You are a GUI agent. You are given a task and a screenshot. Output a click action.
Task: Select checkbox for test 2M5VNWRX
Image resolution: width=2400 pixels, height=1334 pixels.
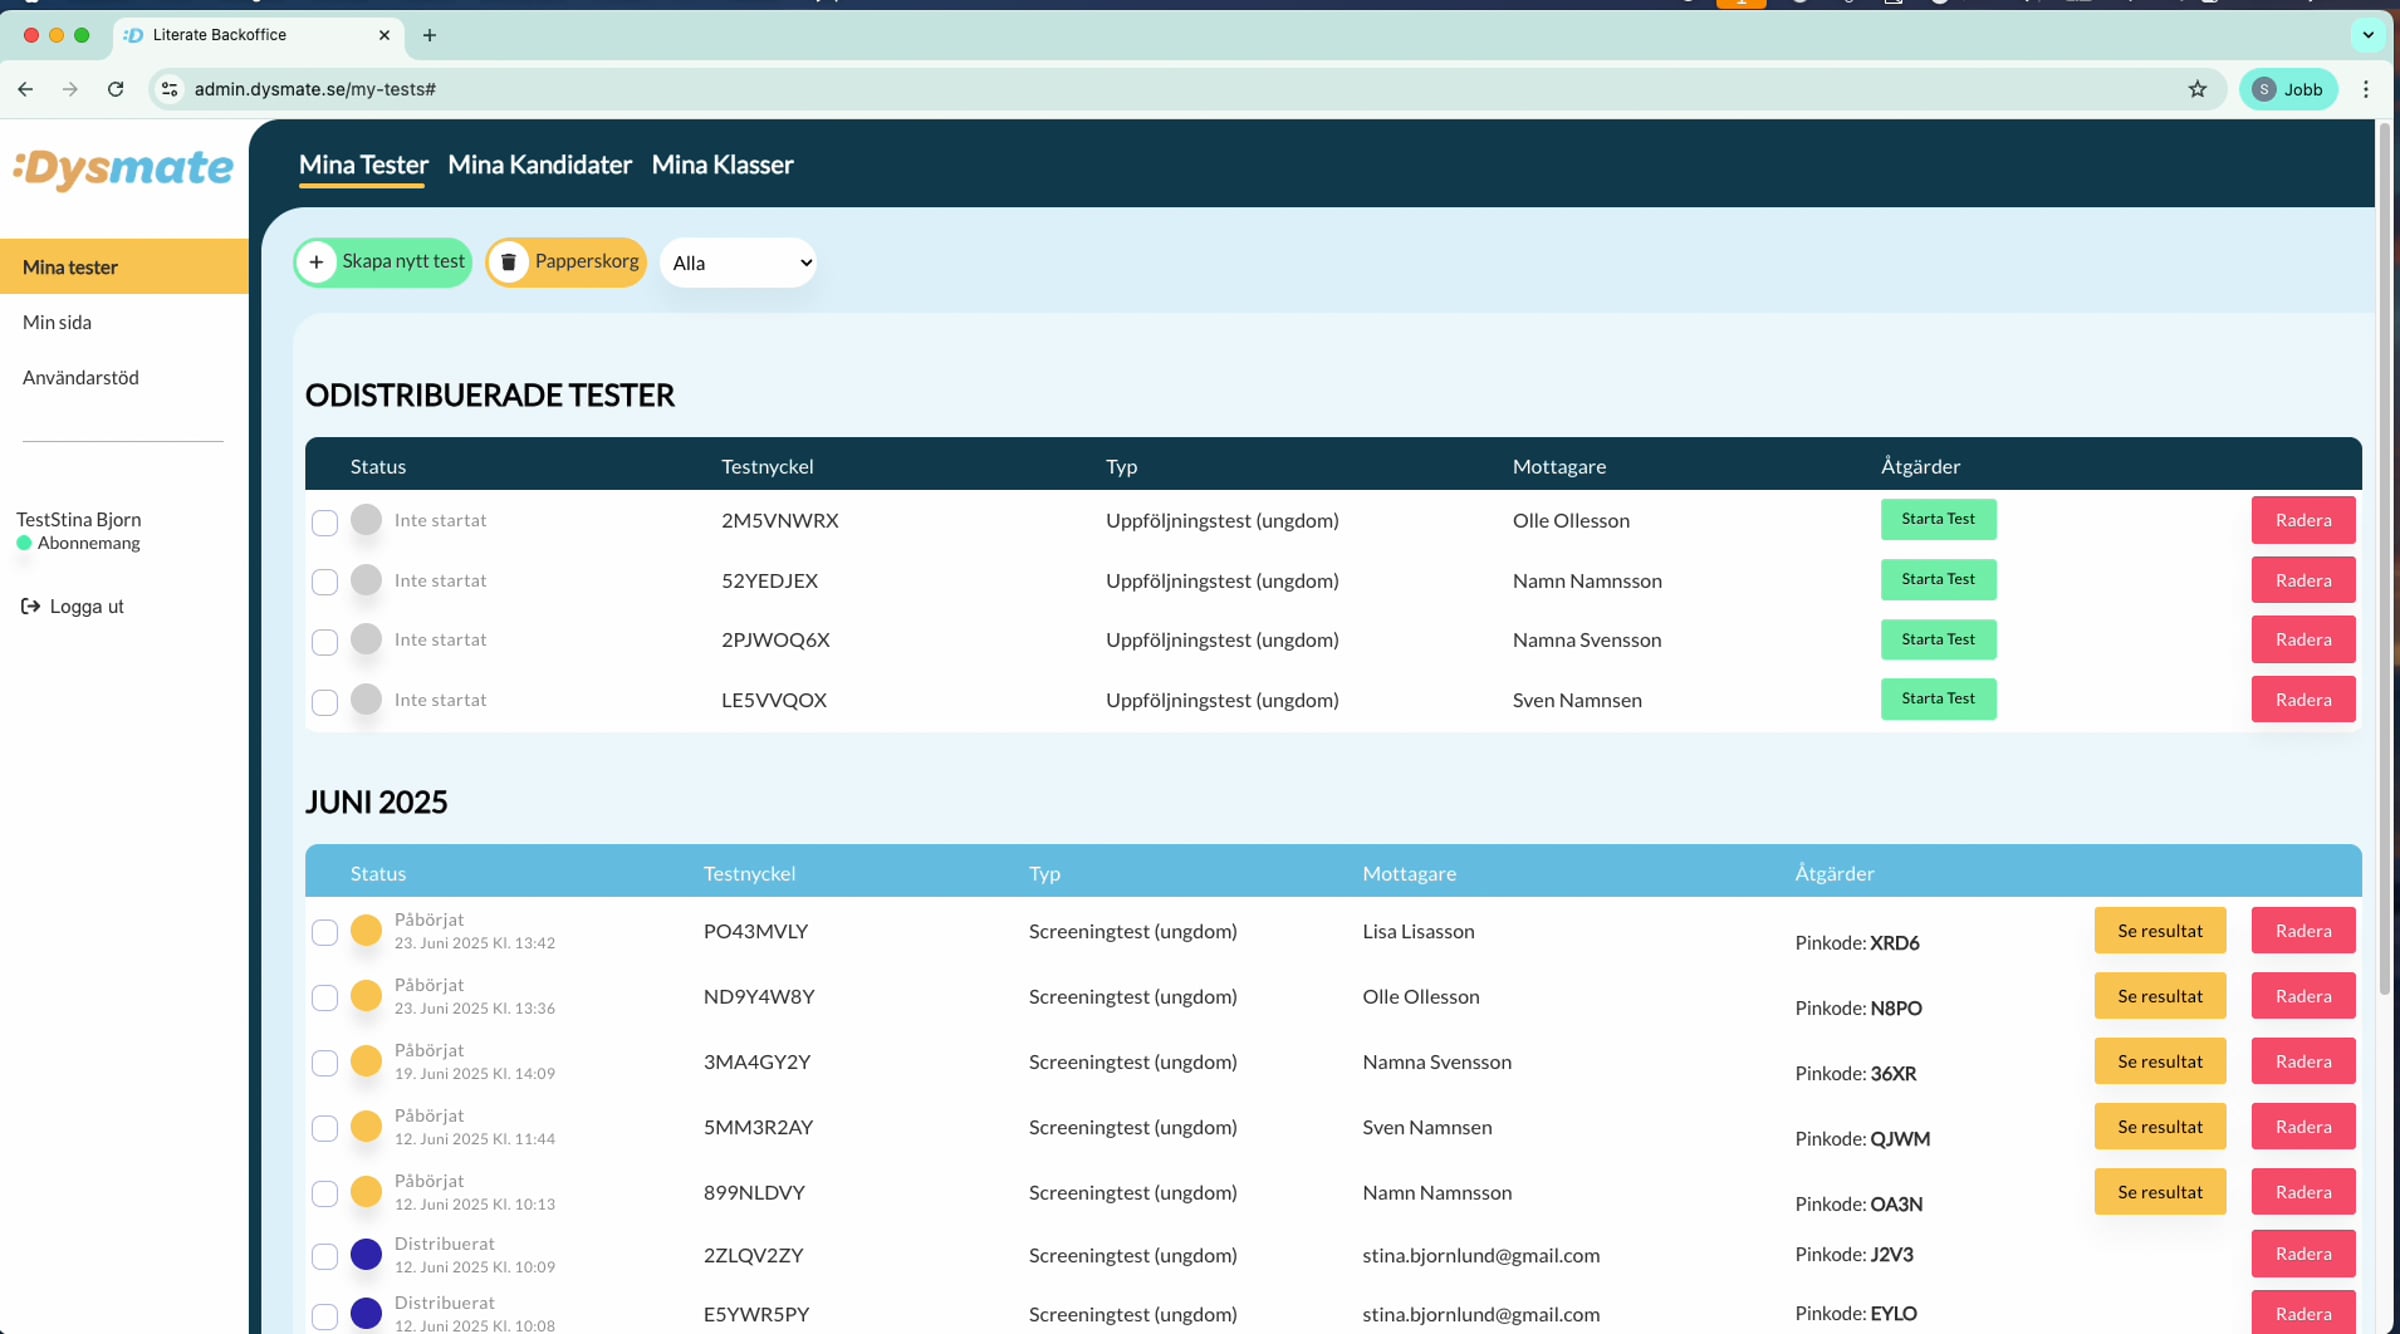(325, 522)
